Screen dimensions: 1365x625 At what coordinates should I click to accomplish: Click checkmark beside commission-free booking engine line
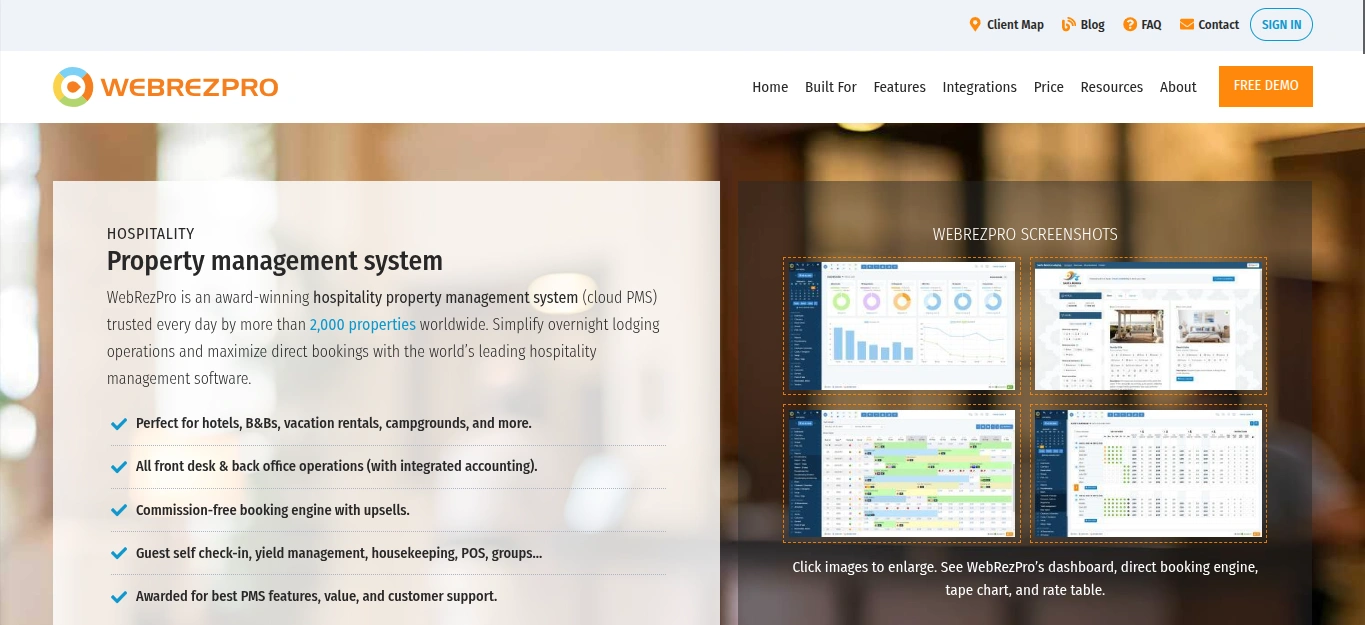click(119, 511)
